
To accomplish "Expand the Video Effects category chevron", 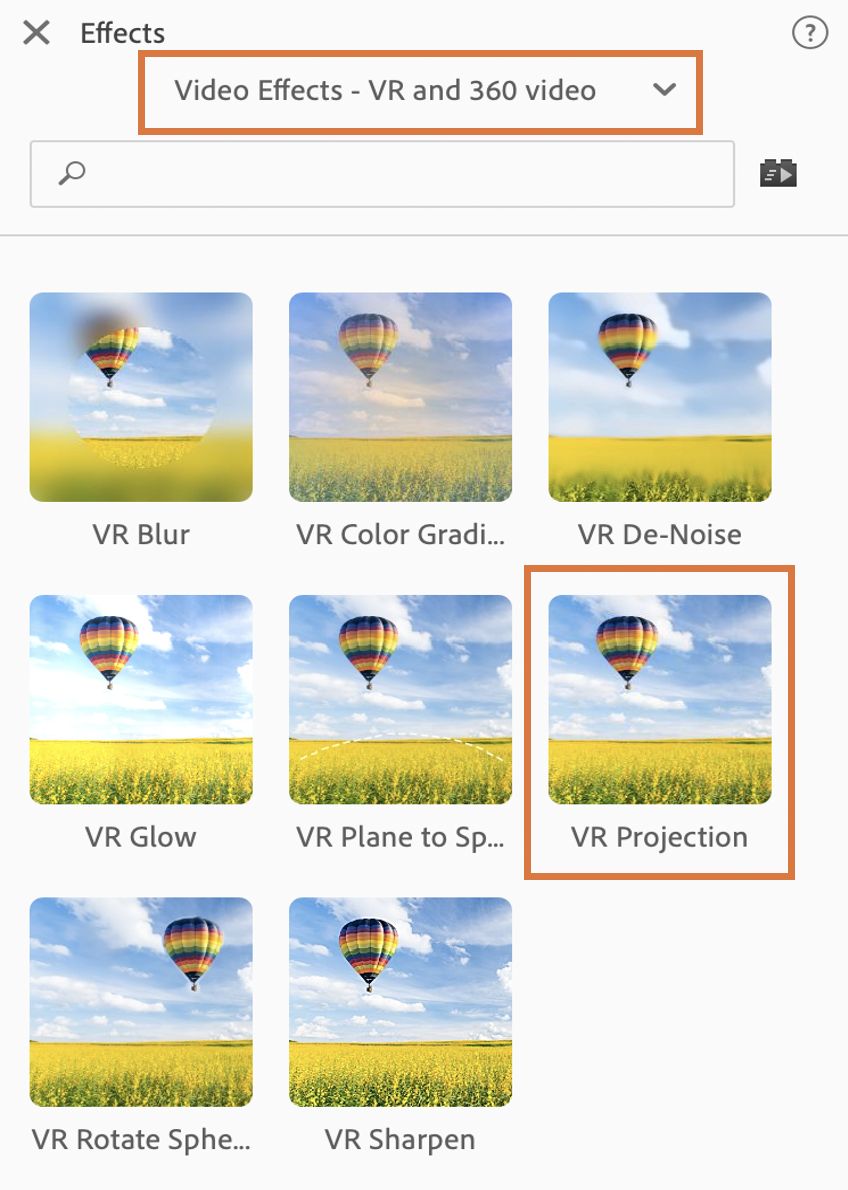I will click(664, 90).
